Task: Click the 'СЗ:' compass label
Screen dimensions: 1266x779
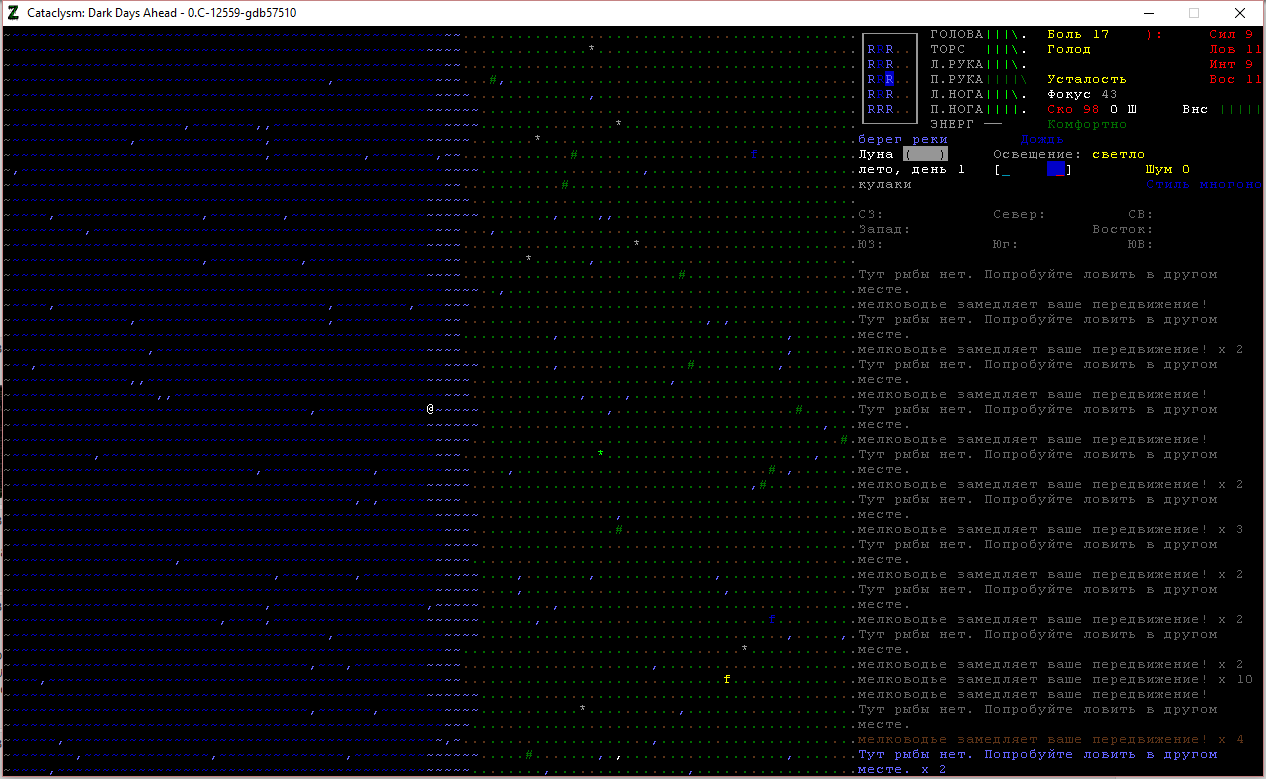Action: (871, 214)
